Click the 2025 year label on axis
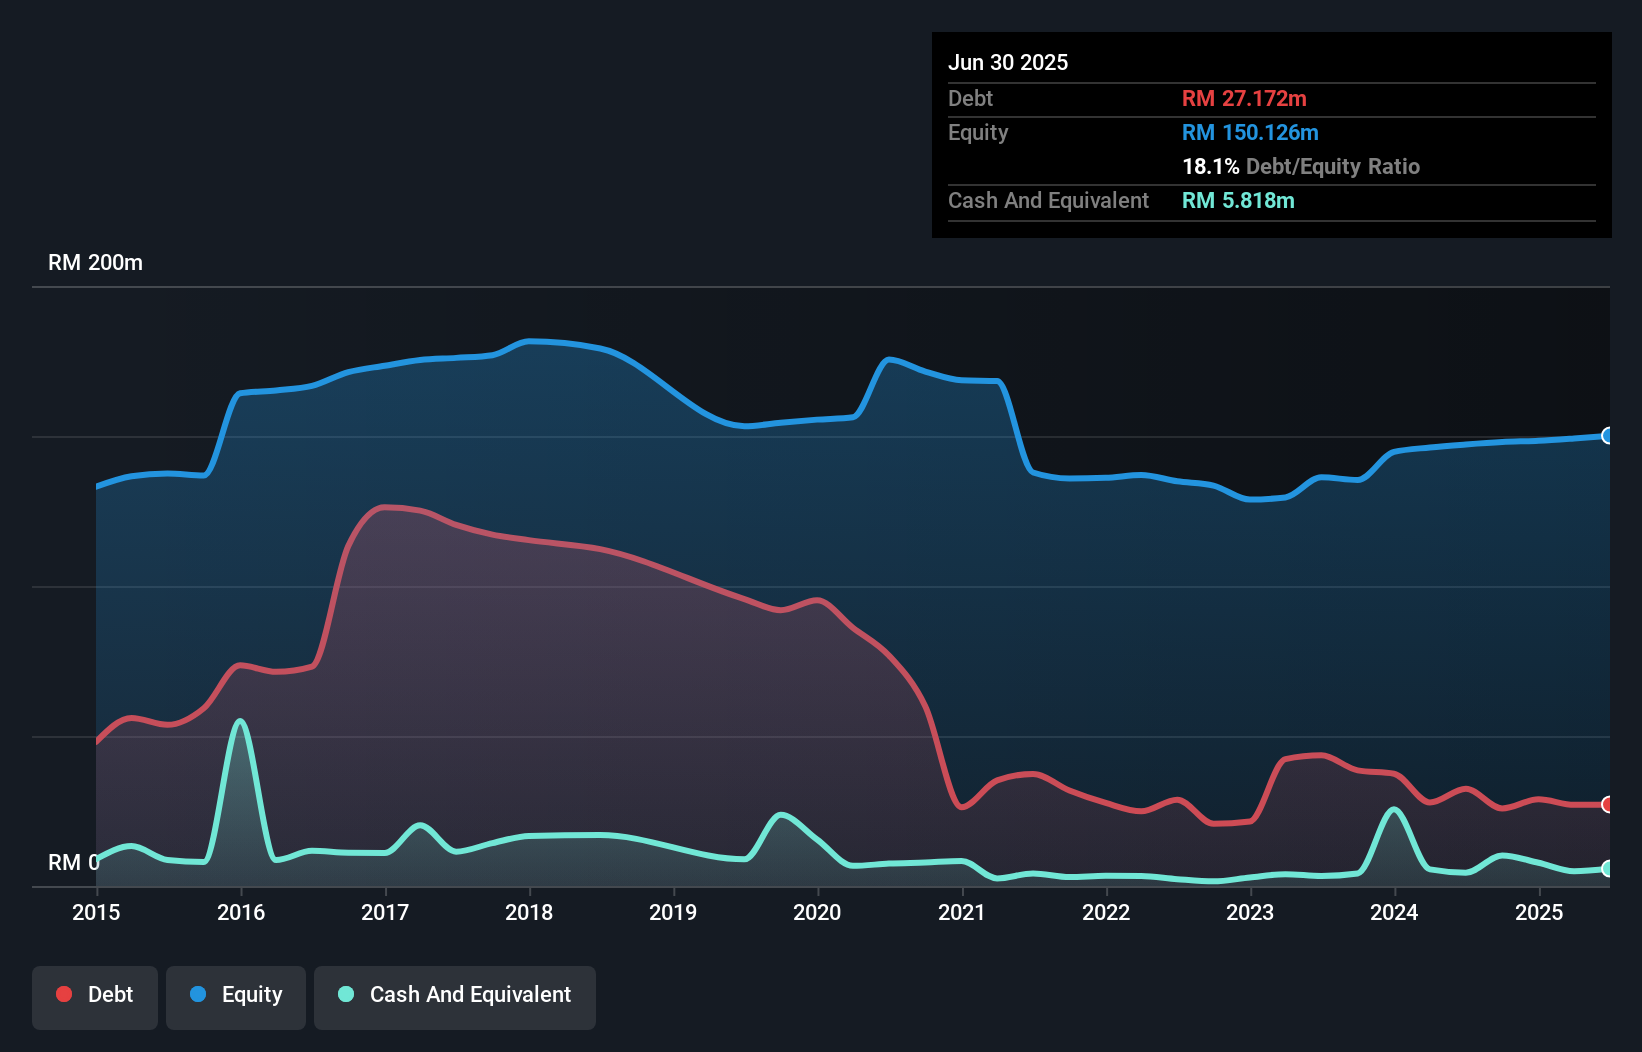Screen dimensions: 1642x1052 pyautogui.click(x=1540, y=913)
